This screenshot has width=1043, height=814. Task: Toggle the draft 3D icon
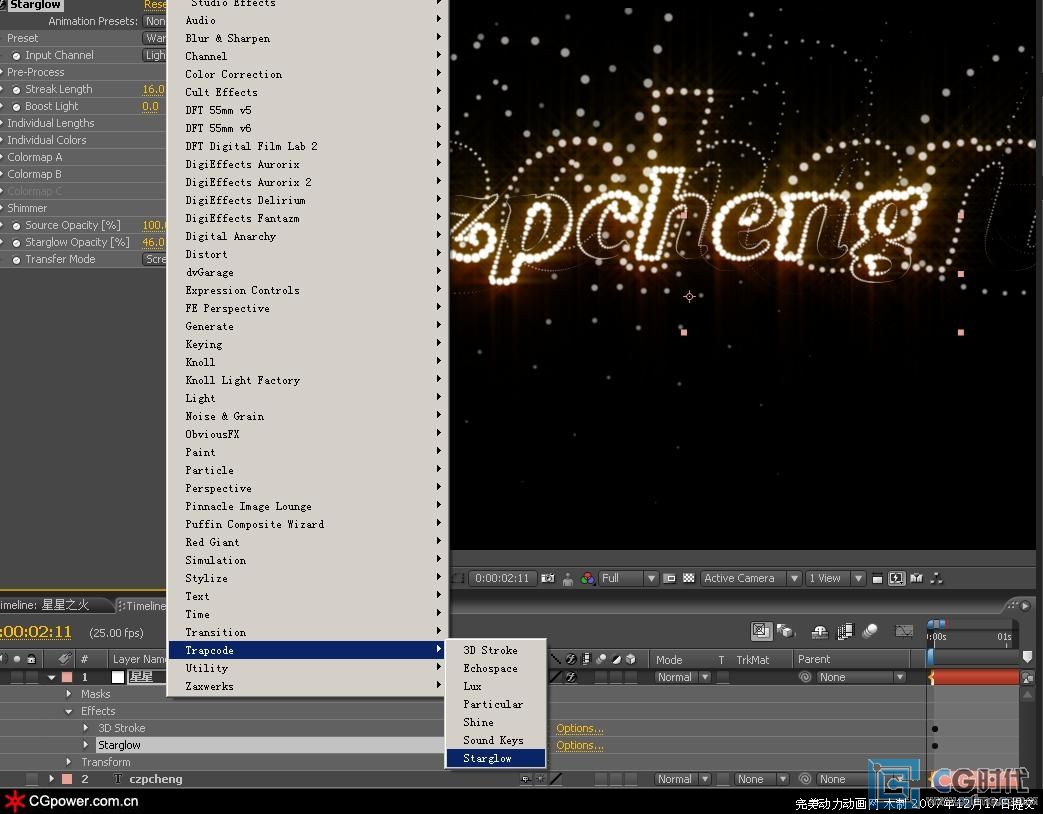point(786,630)
